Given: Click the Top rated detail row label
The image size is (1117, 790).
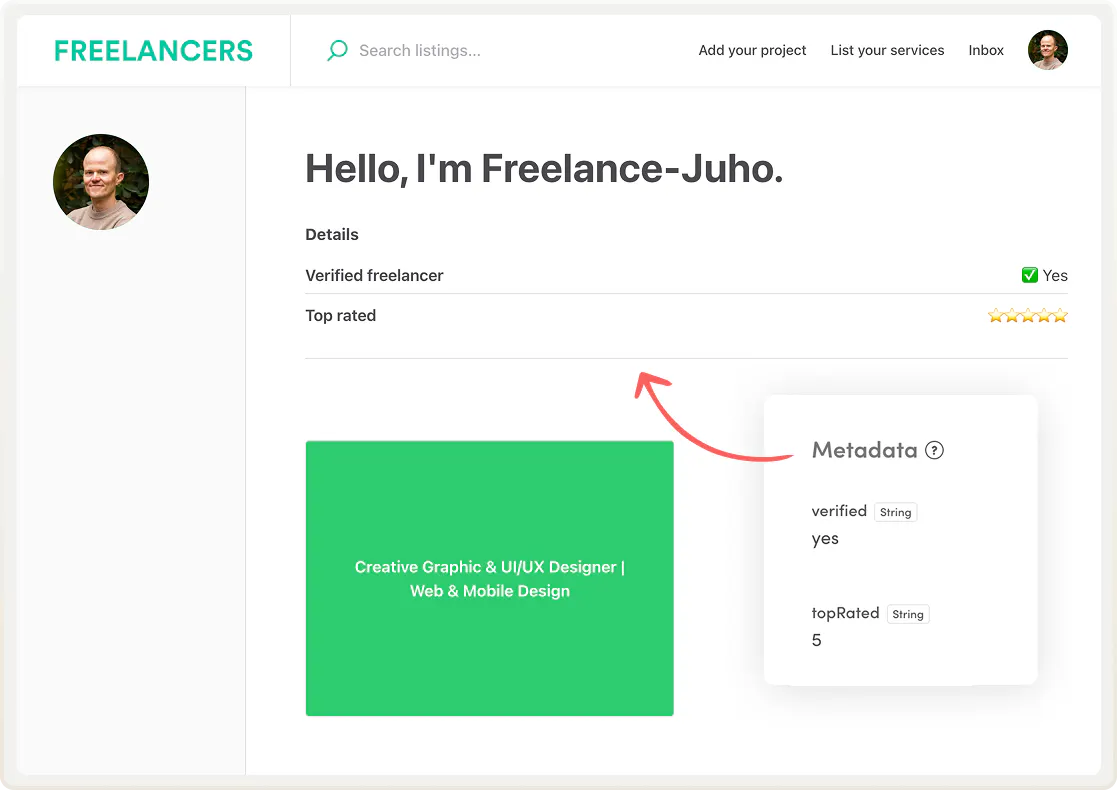Looking at the screenshot, I should point(340,315).
